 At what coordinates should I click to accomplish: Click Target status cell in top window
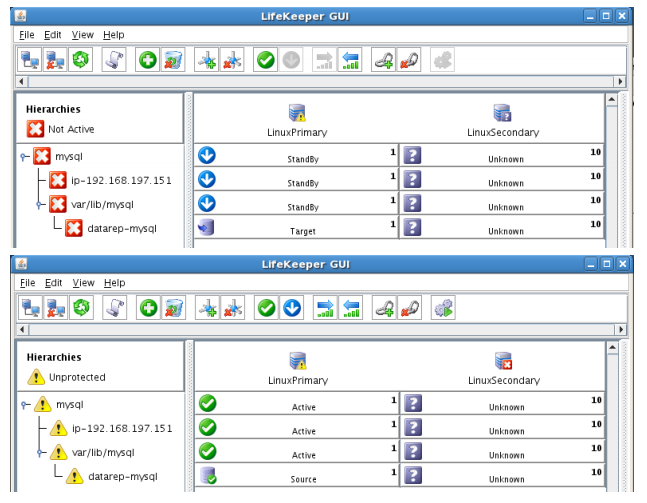tap(296, 227)
